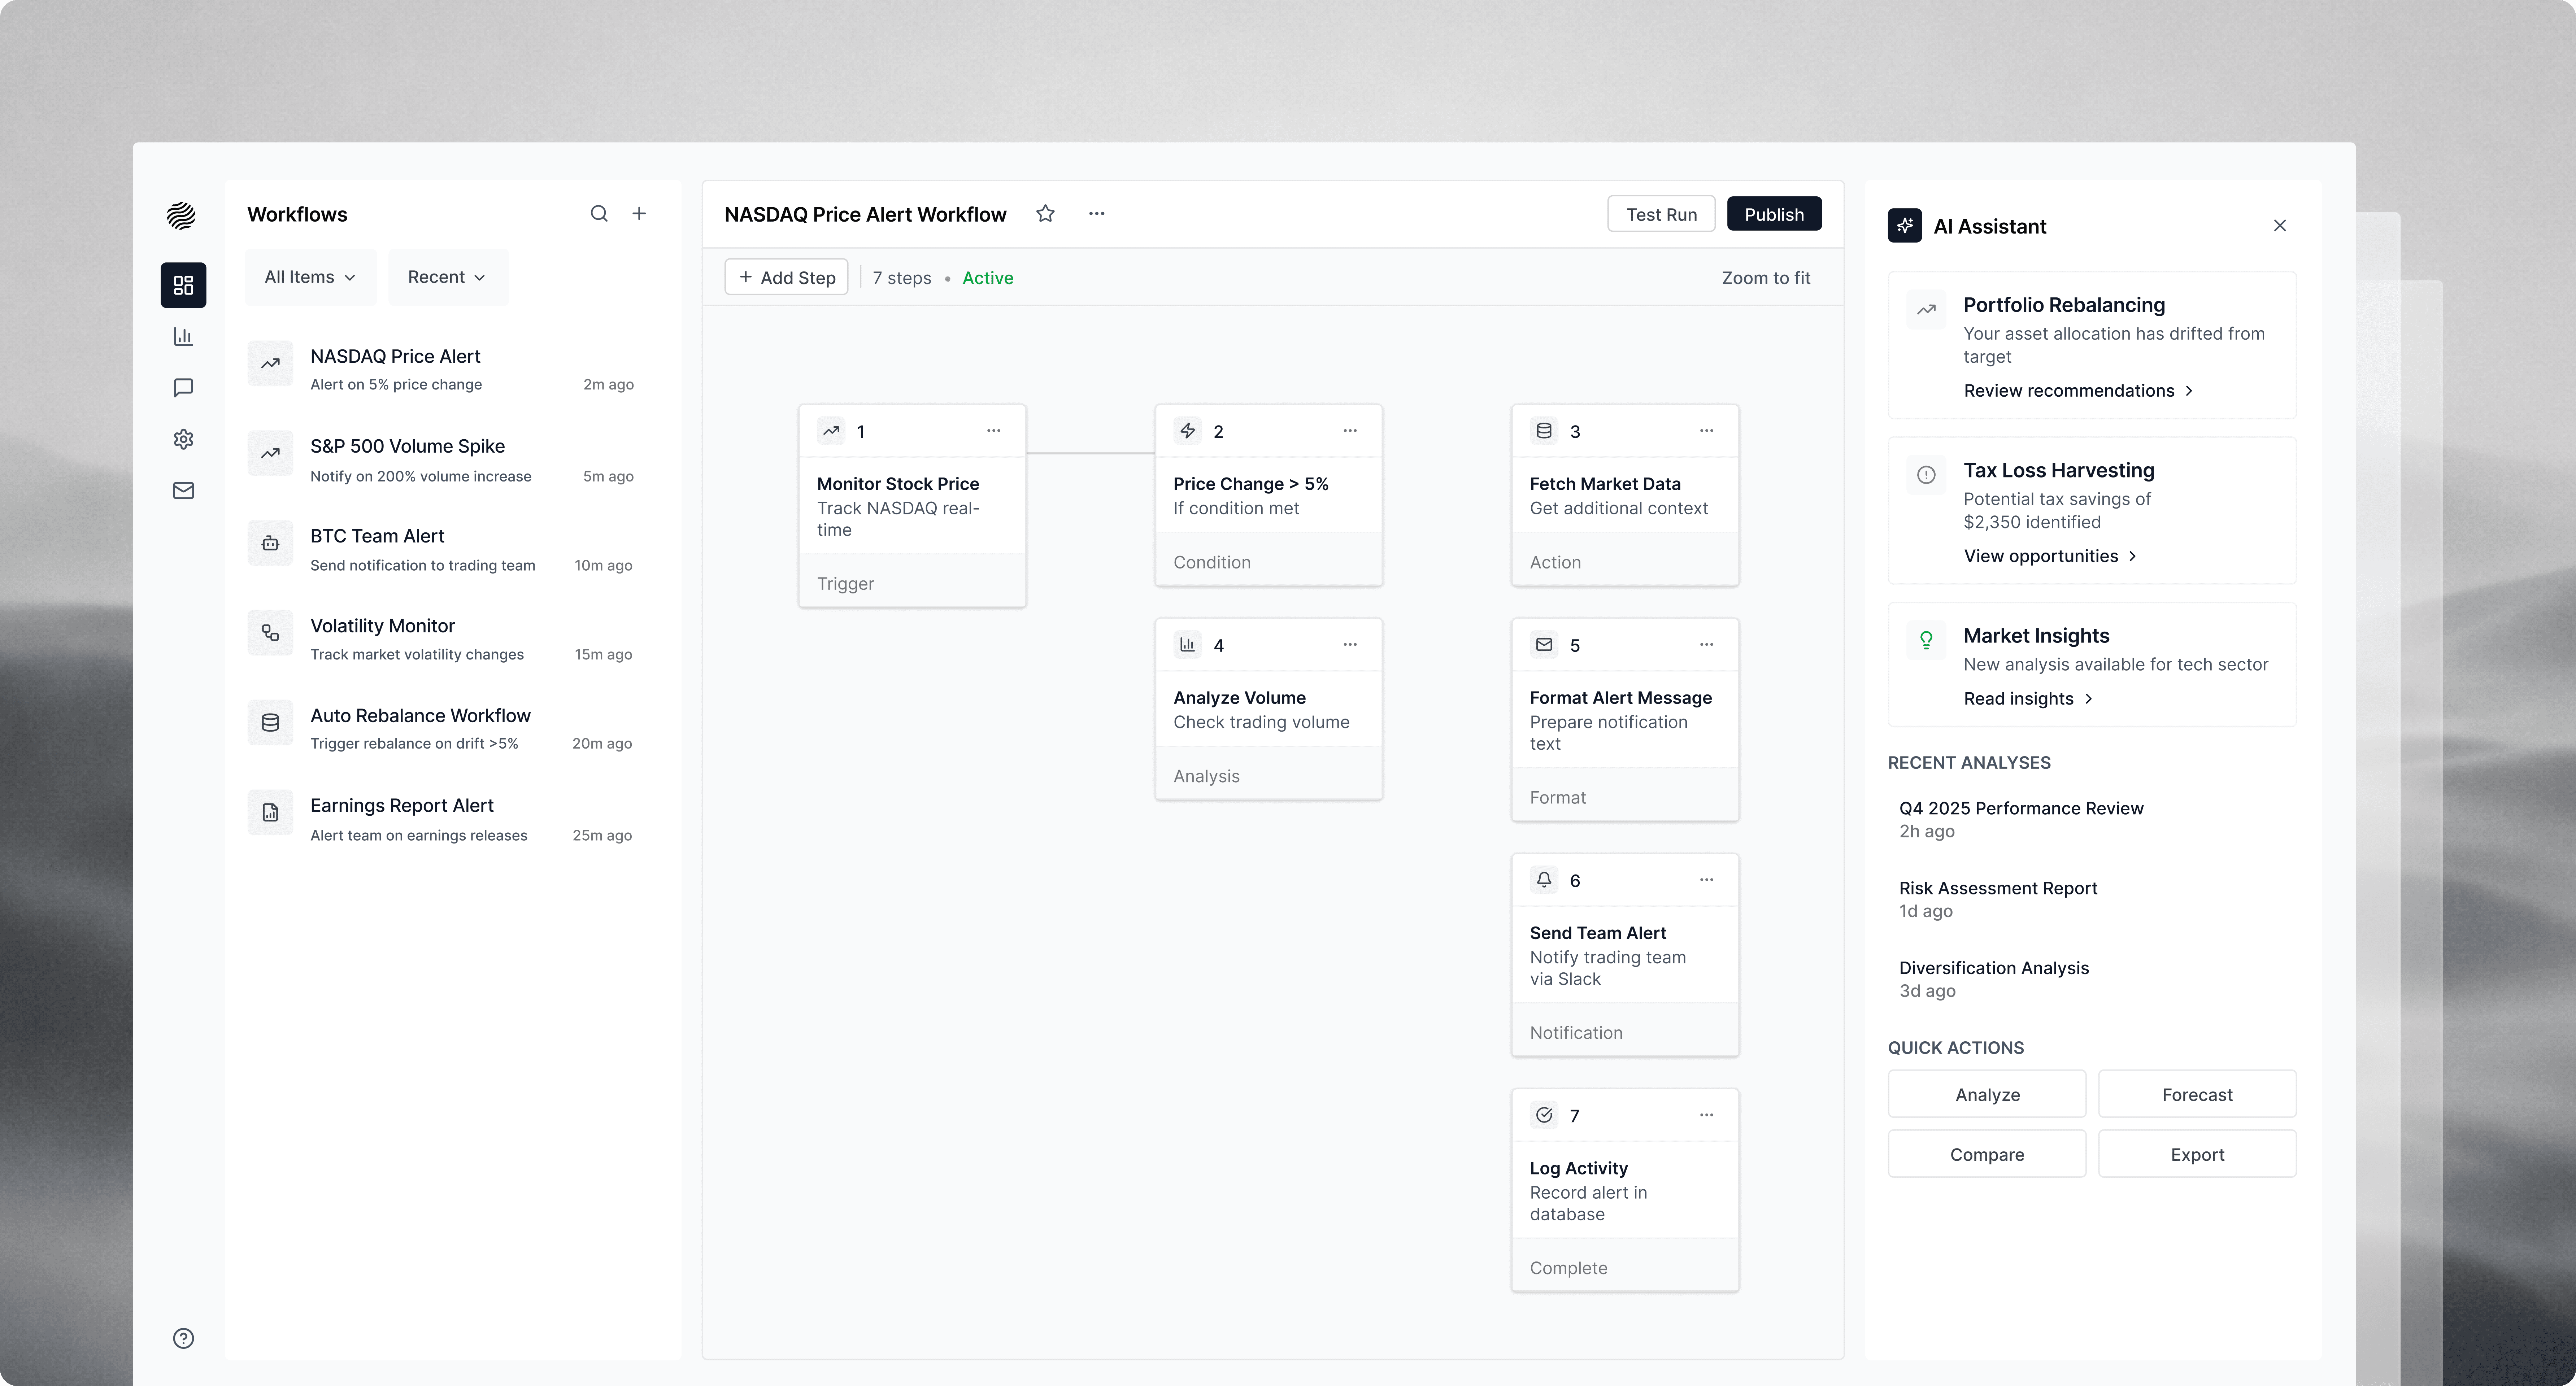
Task: Click the Test Run button
Action: (x=1660, y=214)
